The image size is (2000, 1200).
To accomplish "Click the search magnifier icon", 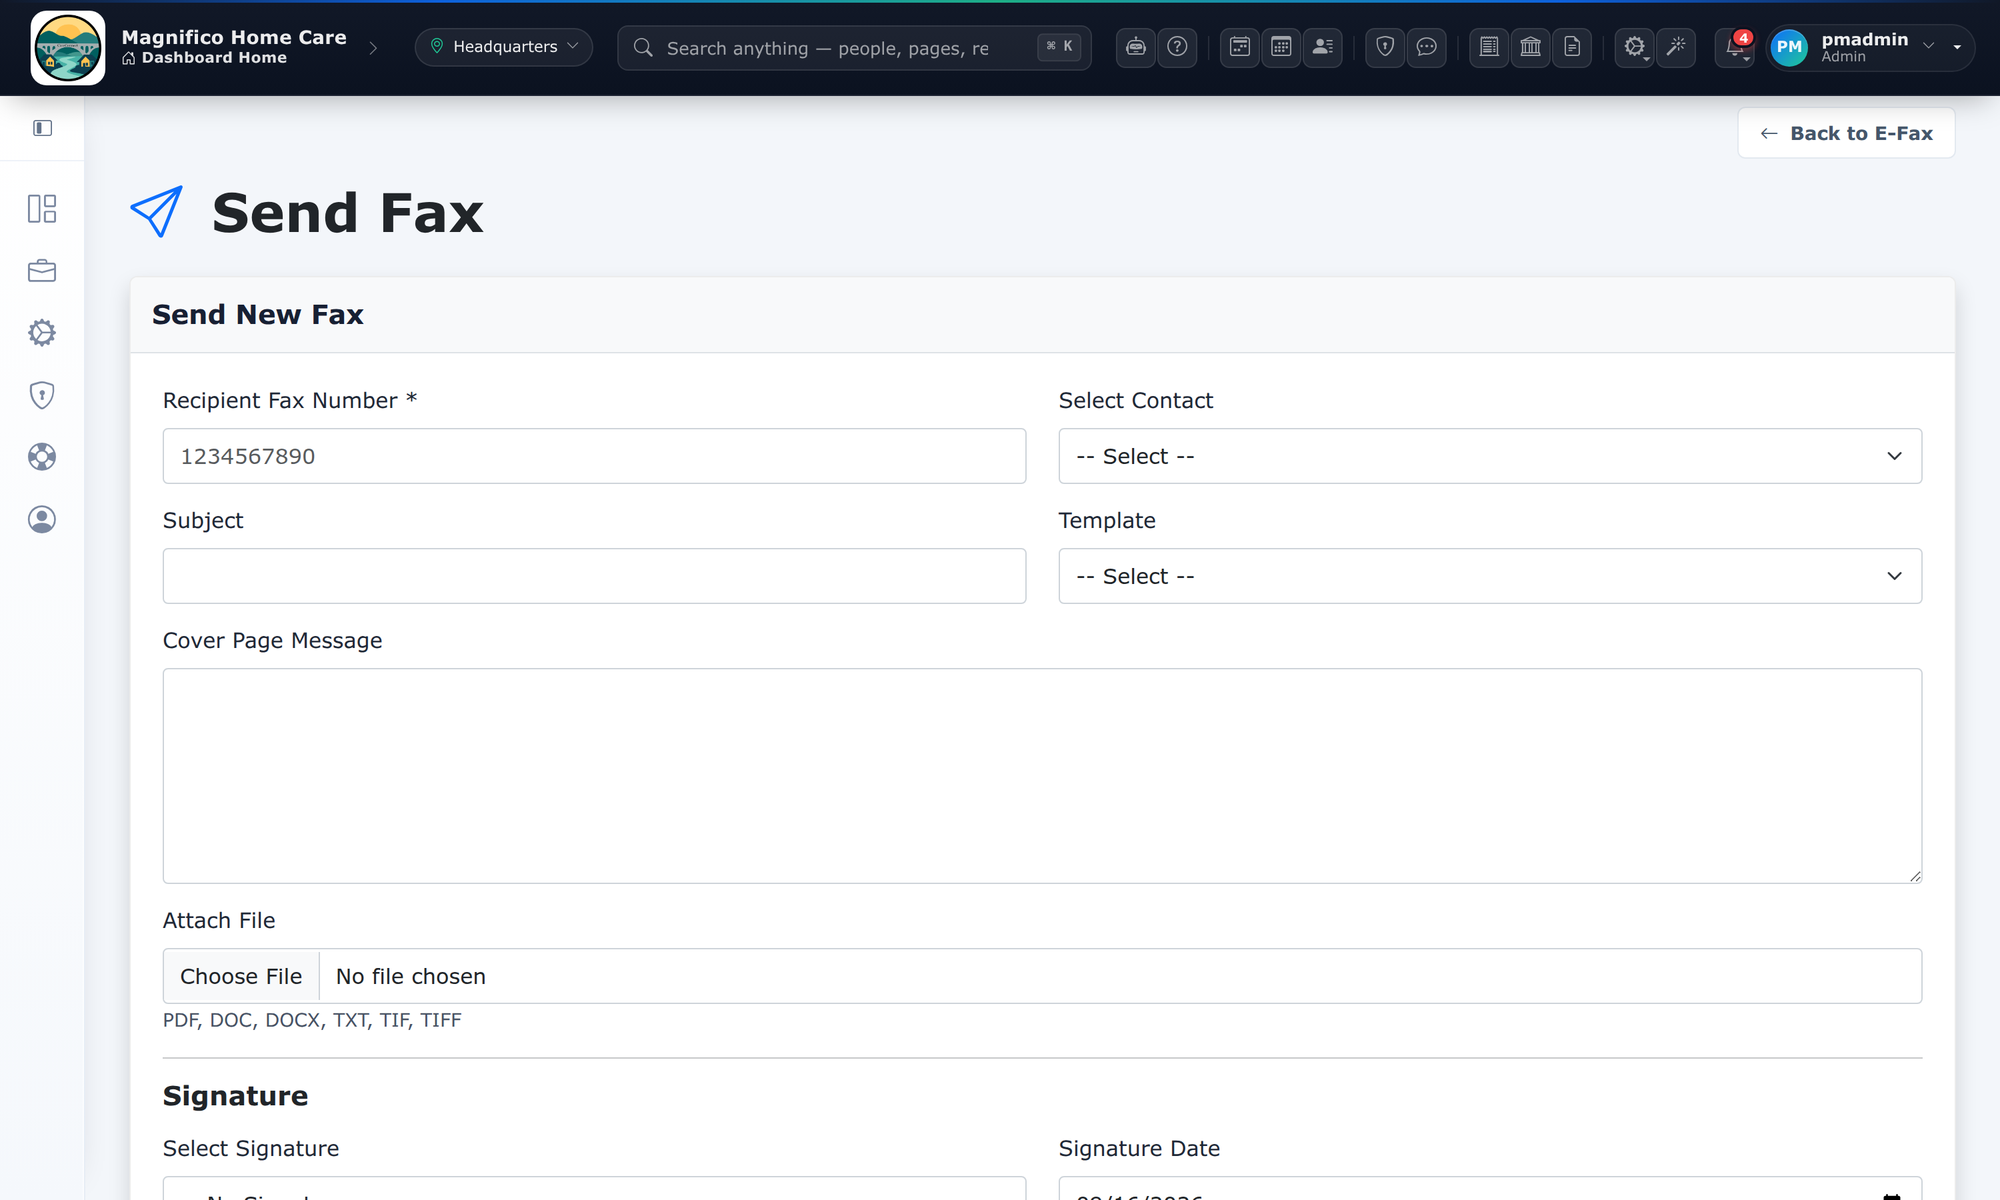I will coord(643,48).
